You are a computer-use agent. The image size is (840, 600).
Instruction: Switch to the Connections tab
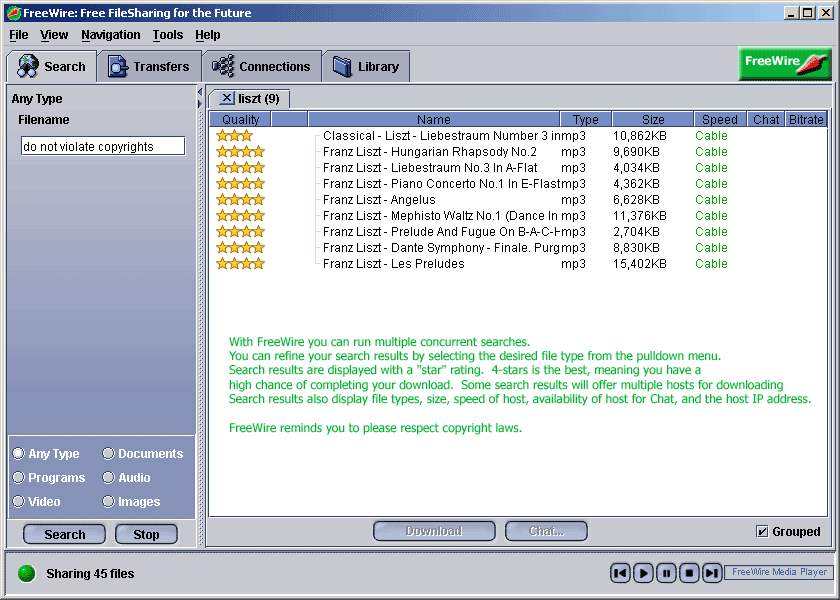261,66
